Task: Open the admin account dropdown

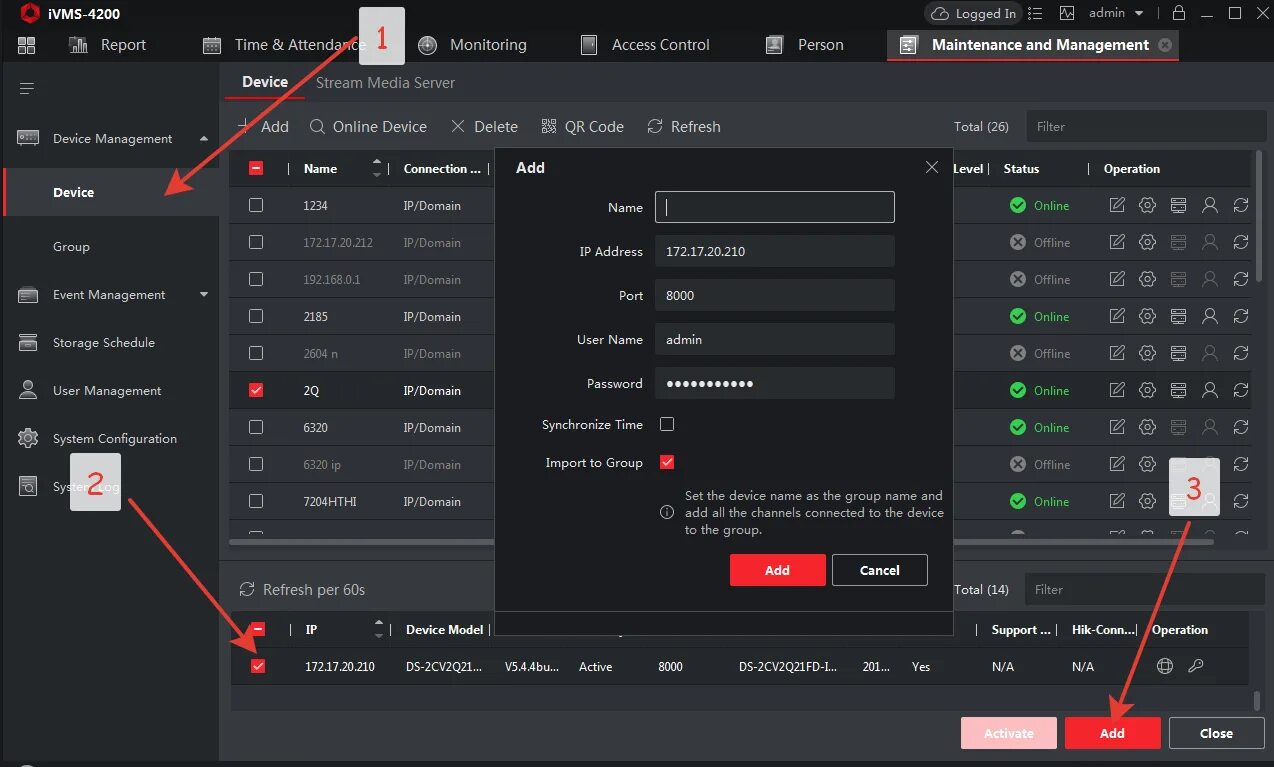Action: [1116, 13]
